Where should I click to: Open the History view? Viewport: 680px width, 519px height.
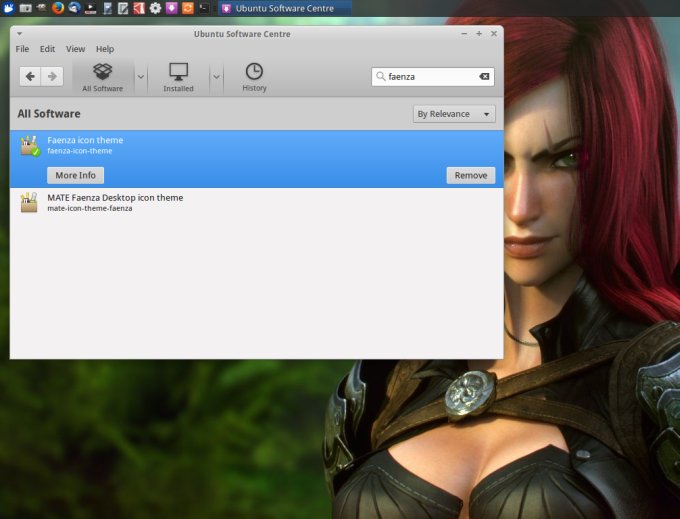[254, 77]
